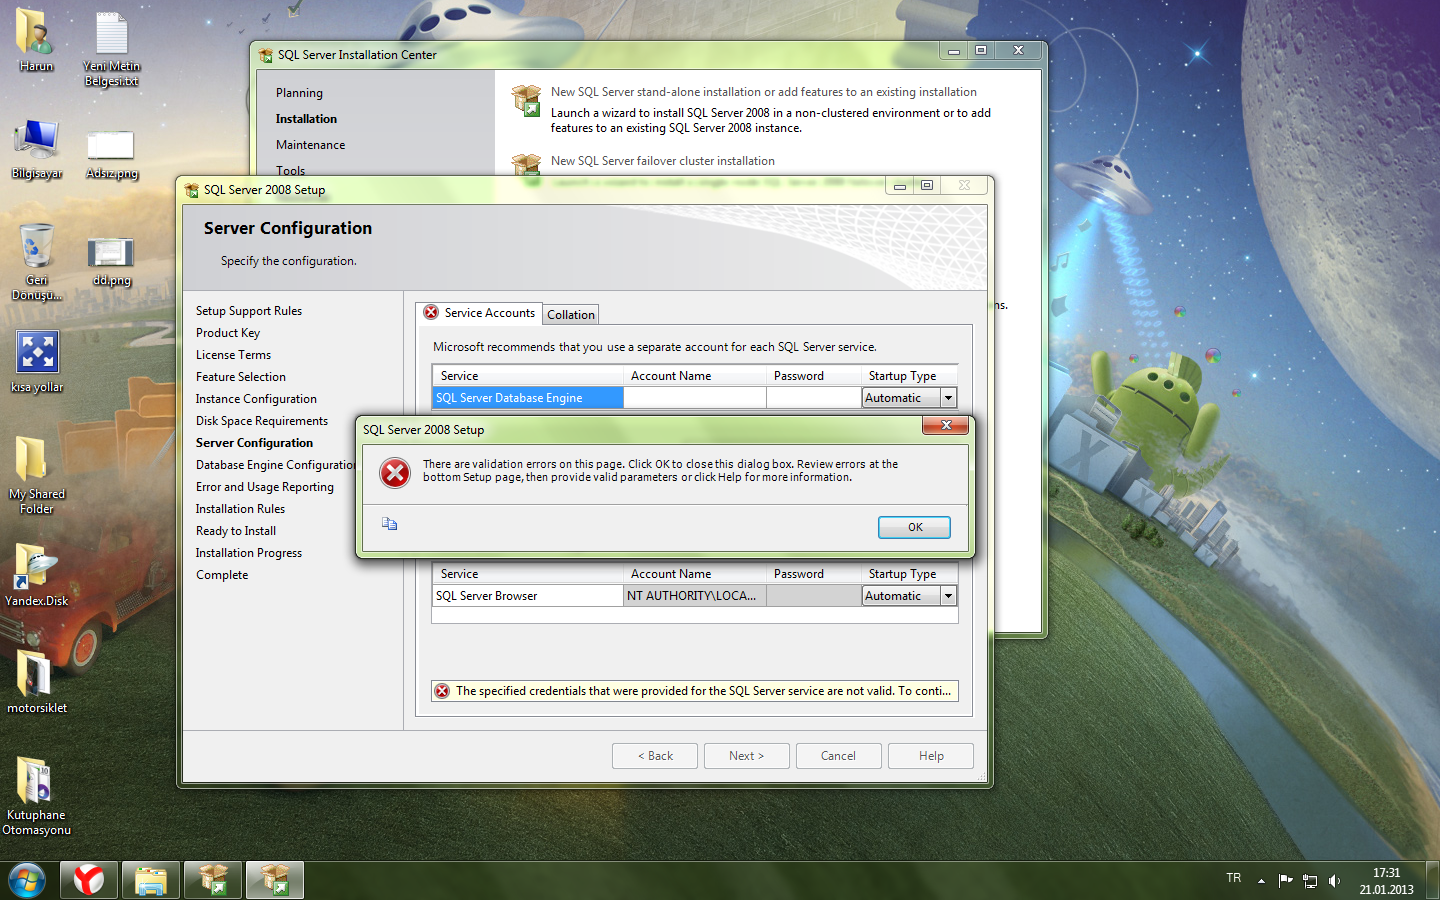Select SQL Server Database Engine service row
Screen dimensions: 1440x900
pyautogui.click(x=528, y=398)
